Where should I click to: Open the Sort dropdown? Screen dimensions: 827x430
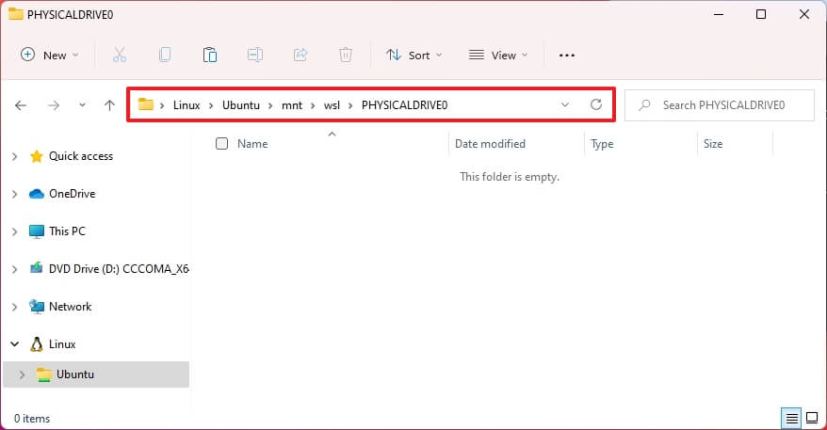point(414,55)
